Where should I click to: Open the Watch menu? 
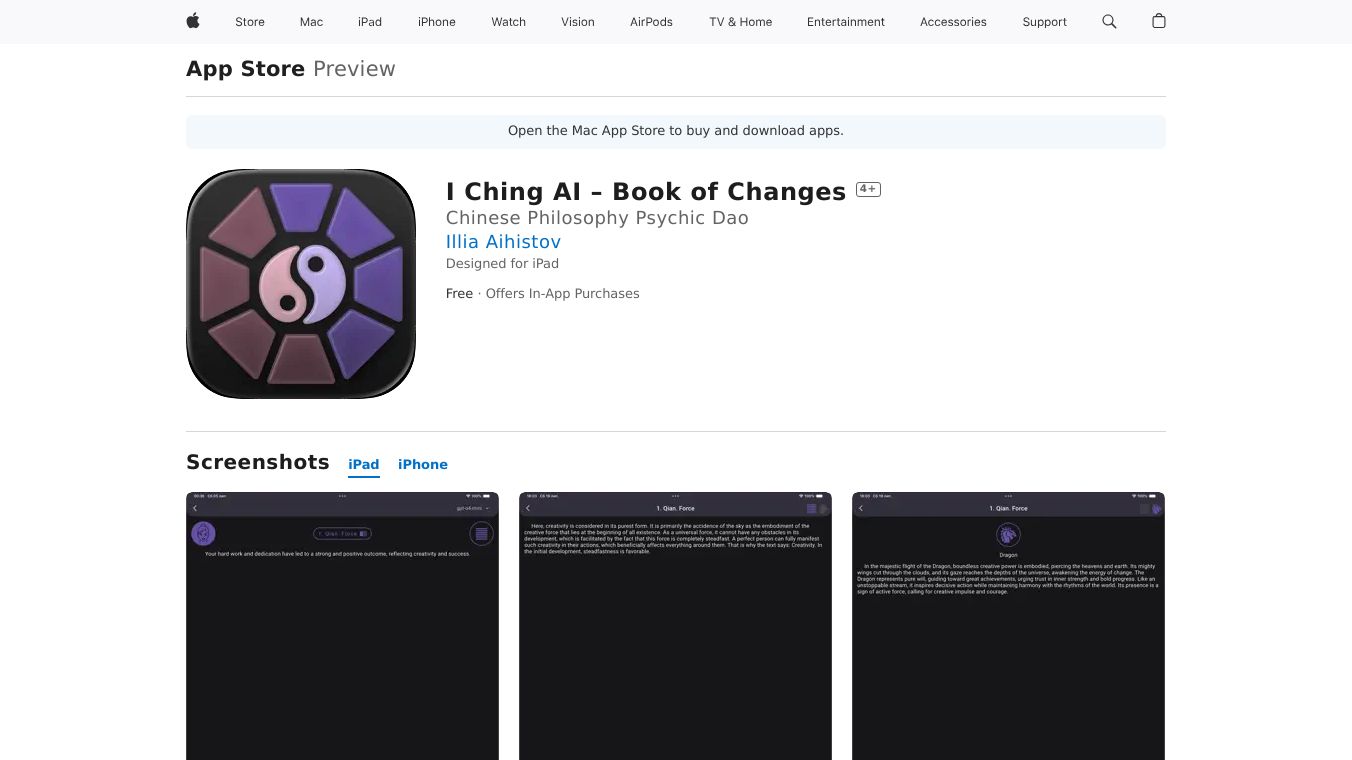click(x=509, y=22)
